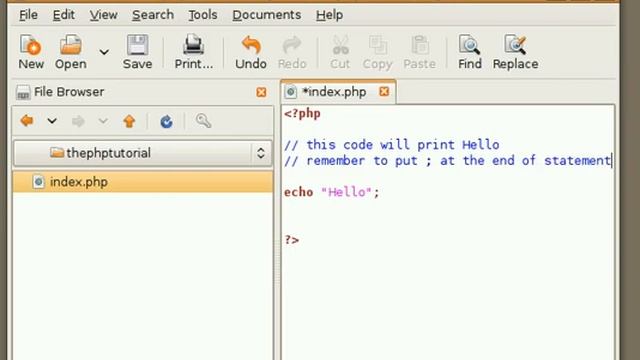This screenshot has height=360, width=640.
Task: Open the thephptutorial folder combo box
Action: point(143,153)
